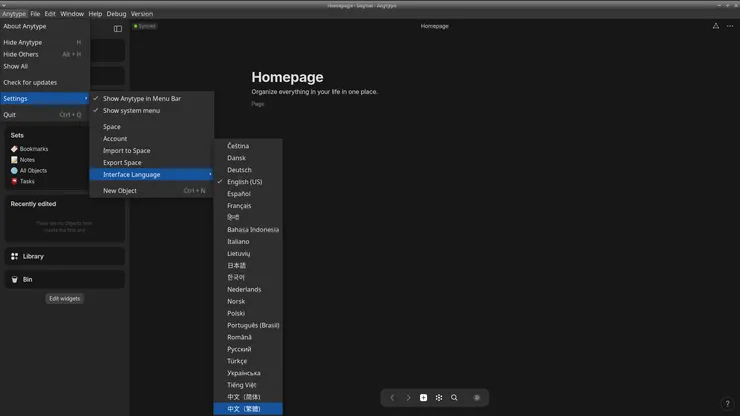Open the Edit menu
The image size is (740, 416).
pyautogui.click(x=50, y=14)
